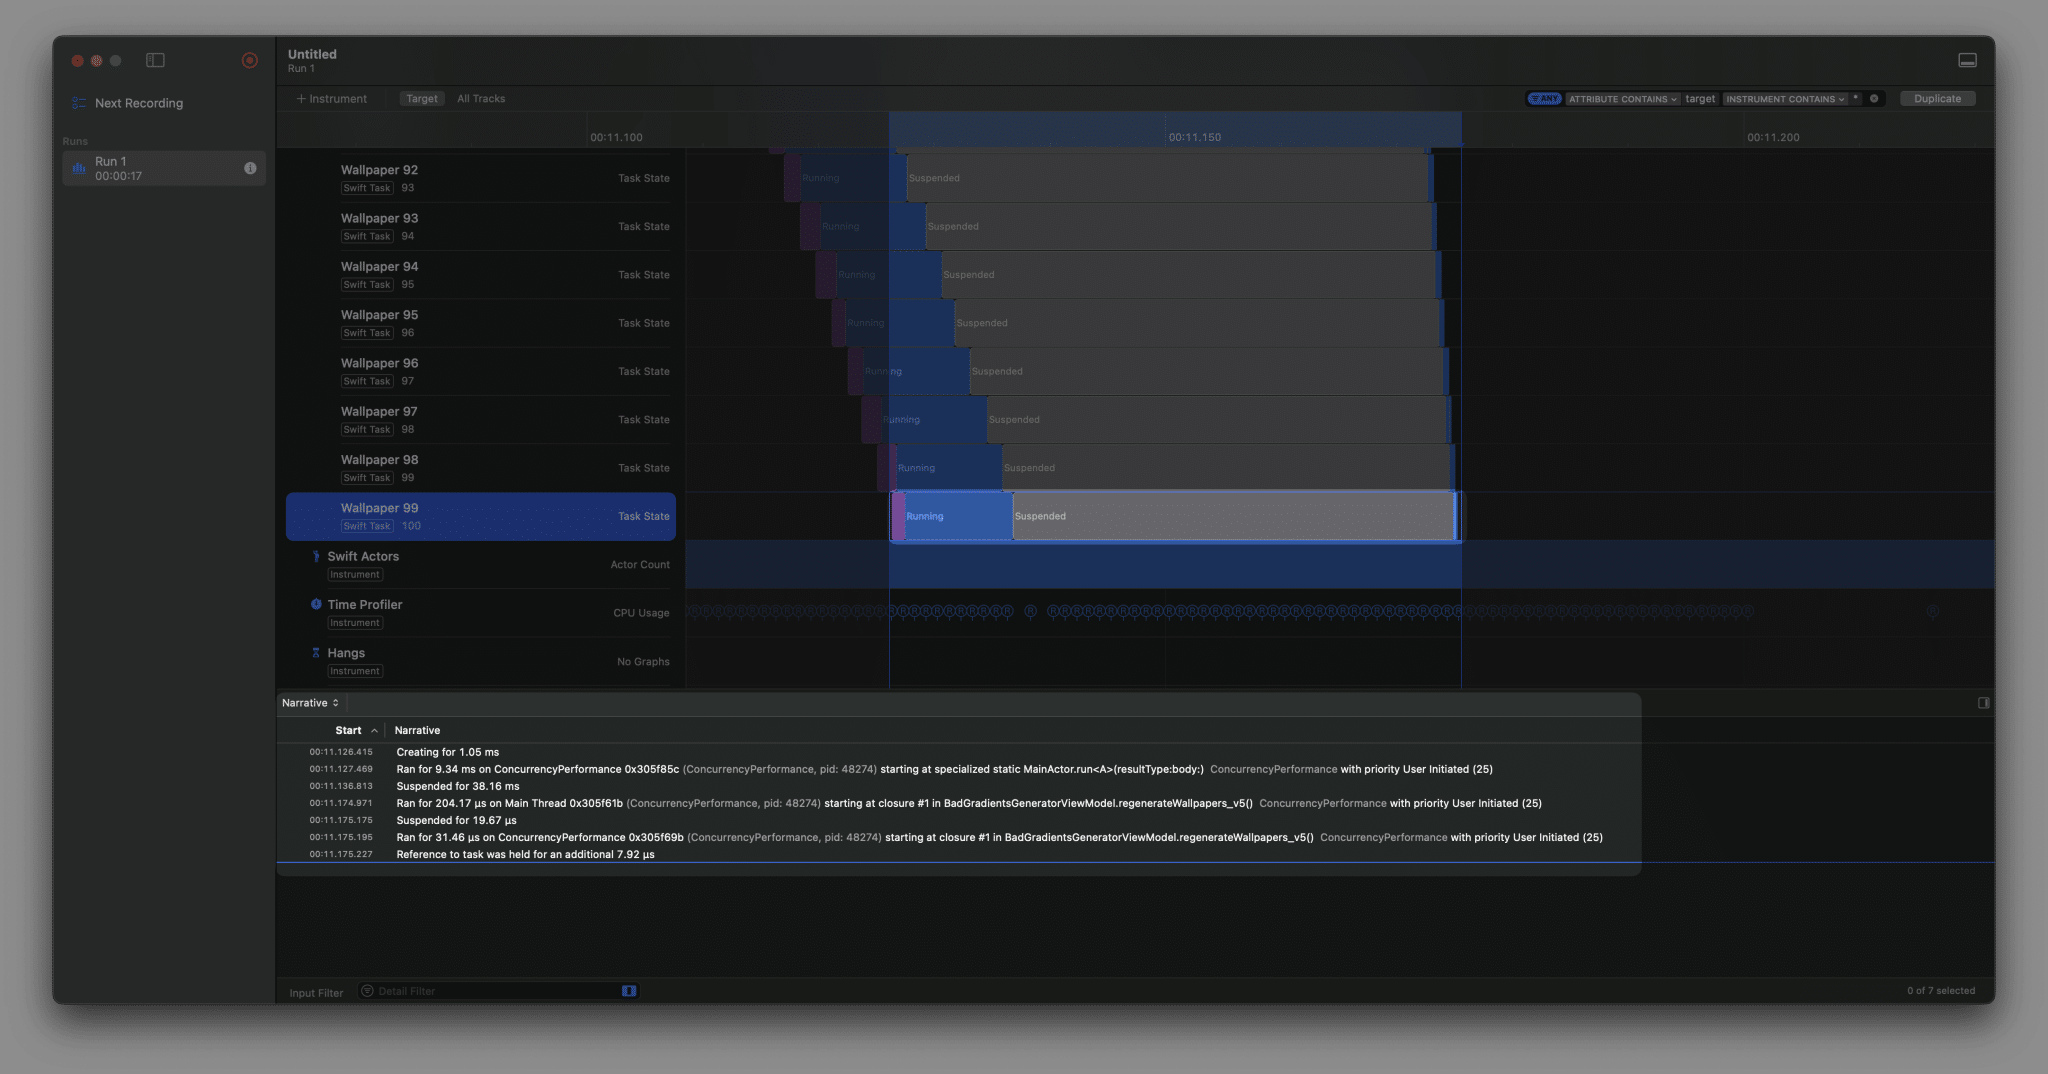Screen dimensions: 2048x1074
Task: Click the Run 1 info icon
Action: (x=250, y=168)
